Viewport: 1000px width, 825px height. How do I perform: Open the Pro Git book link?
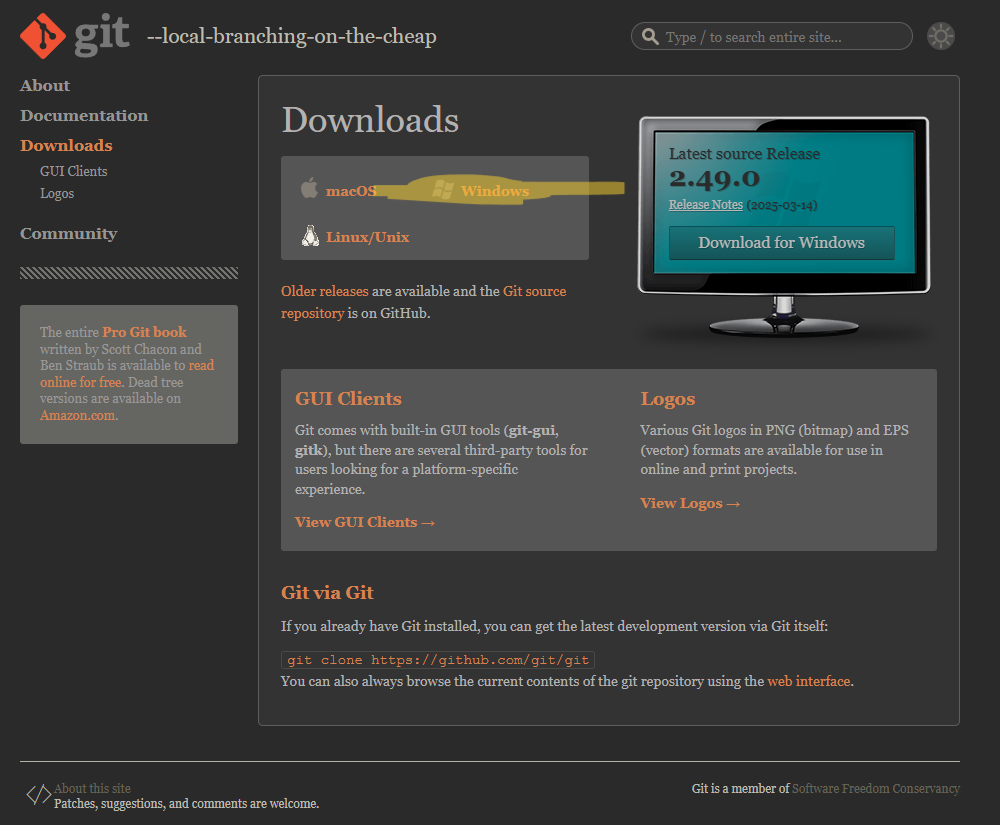144,332
